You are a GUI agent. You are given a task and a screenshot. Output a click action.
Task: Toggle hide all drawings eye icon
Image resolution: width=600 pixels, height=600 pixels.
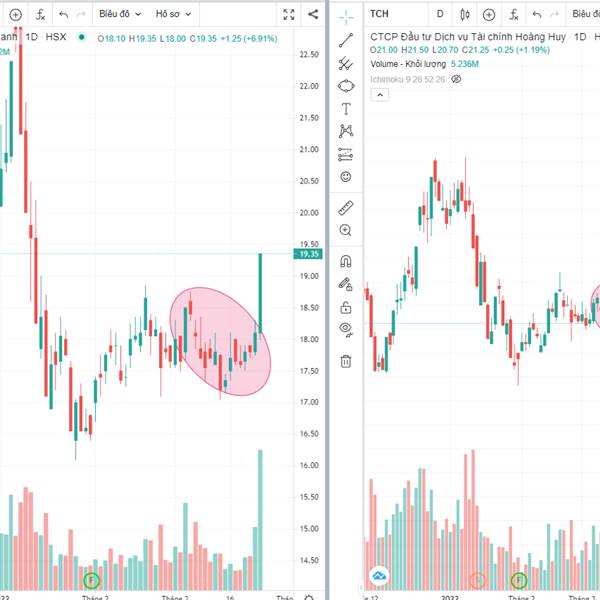[346, 329]
